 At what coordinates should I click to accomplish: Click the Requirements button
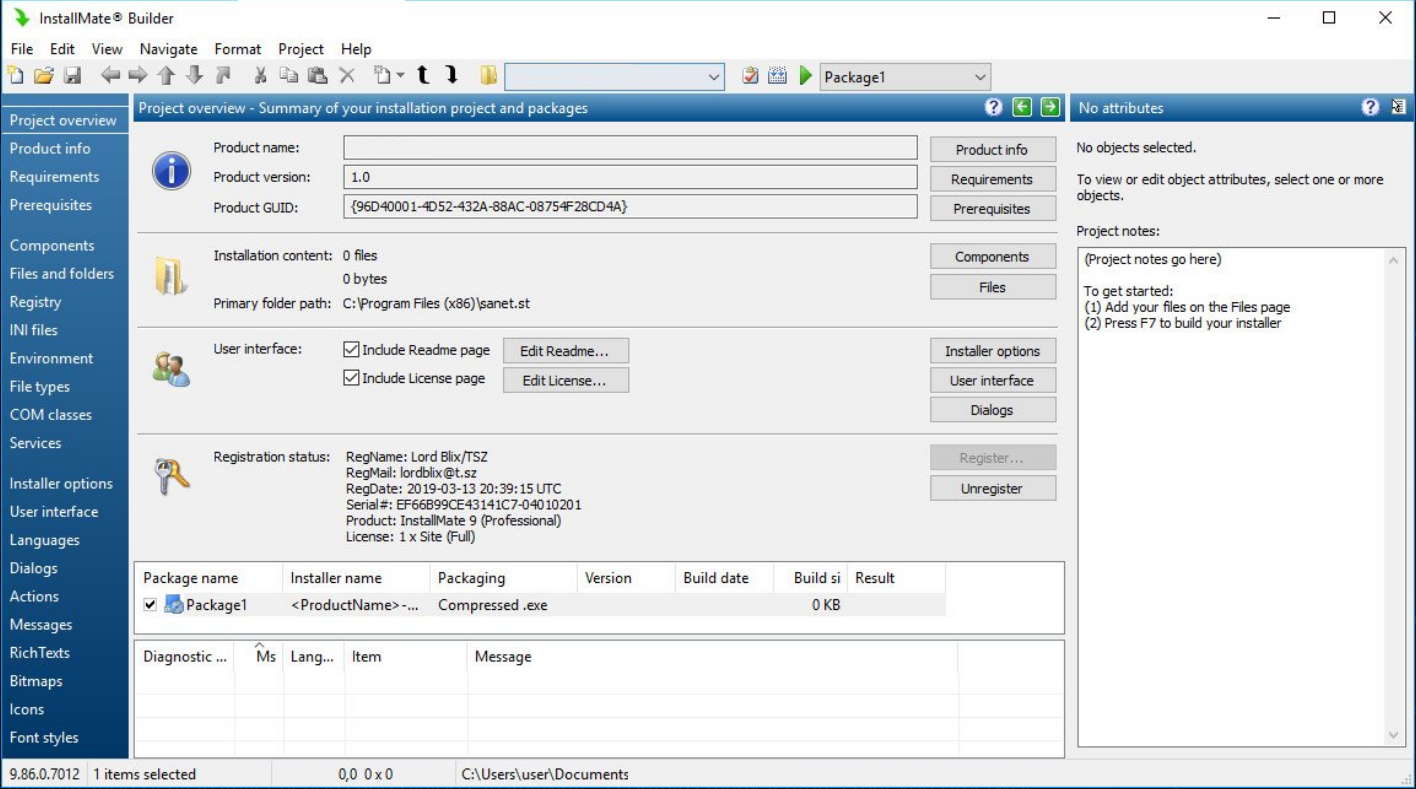992,180
